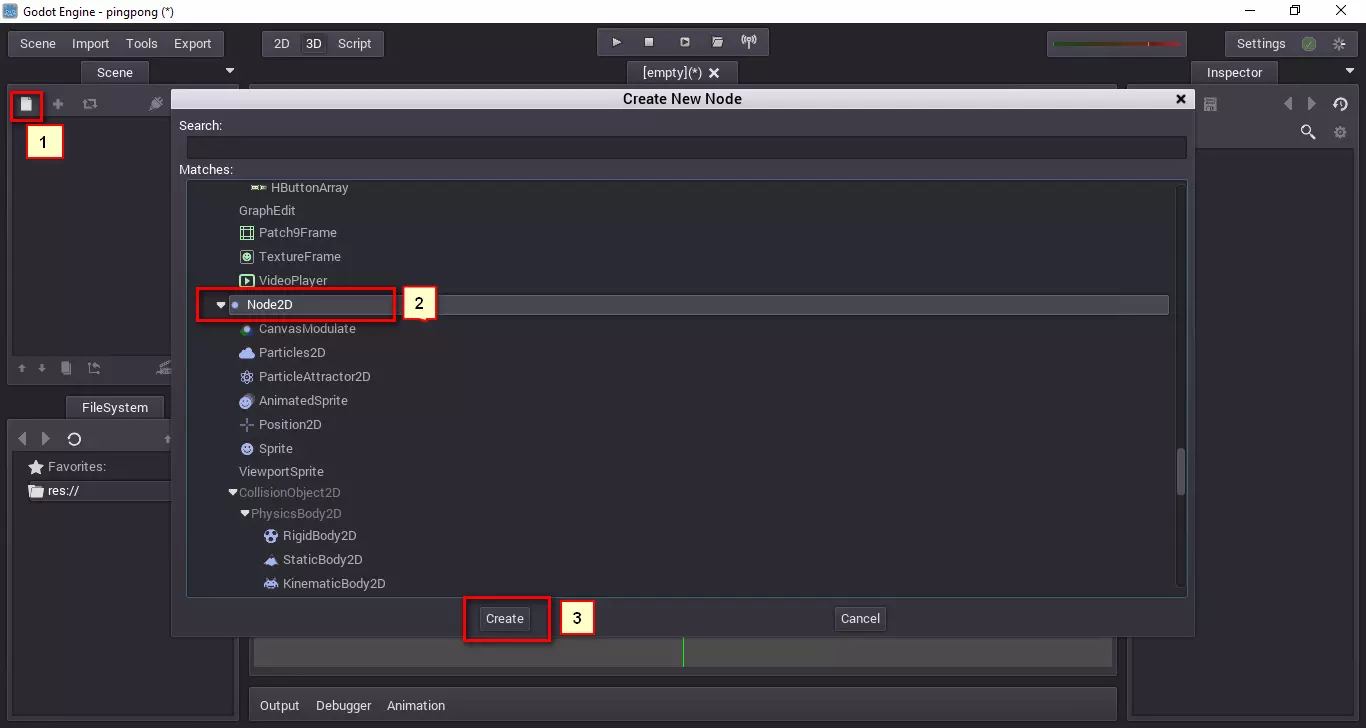Viewport: 1366px width, 728px height.
Task: Click the Inspector search magnifier icon
Action: coord(1307,132)
